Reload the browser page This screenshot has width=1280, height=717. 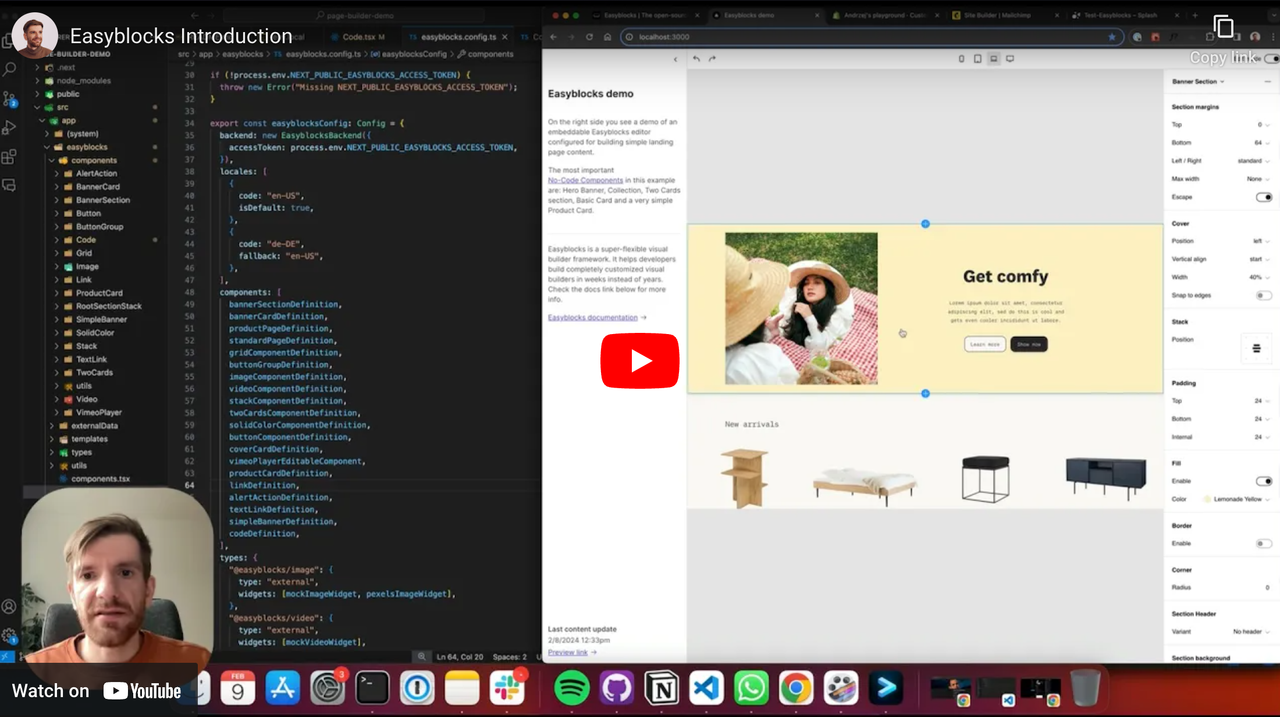click(589, 37)
